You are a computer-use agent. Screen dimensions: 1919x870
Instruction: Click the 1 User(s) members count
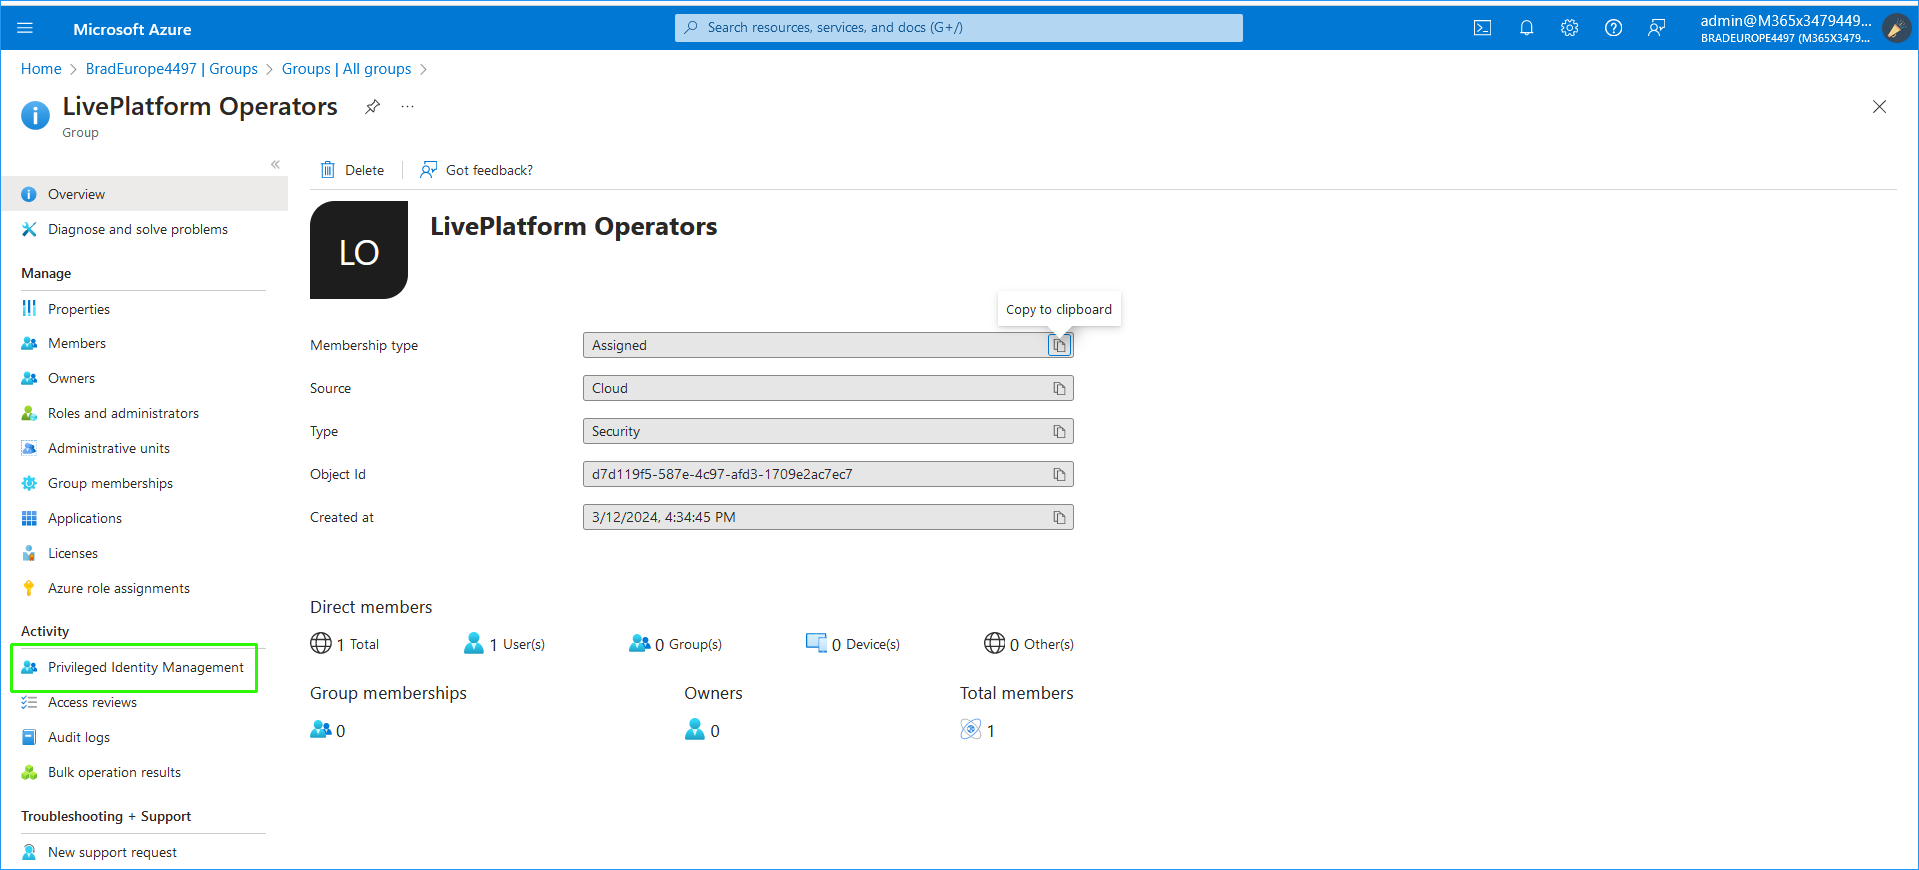[504, 644]
